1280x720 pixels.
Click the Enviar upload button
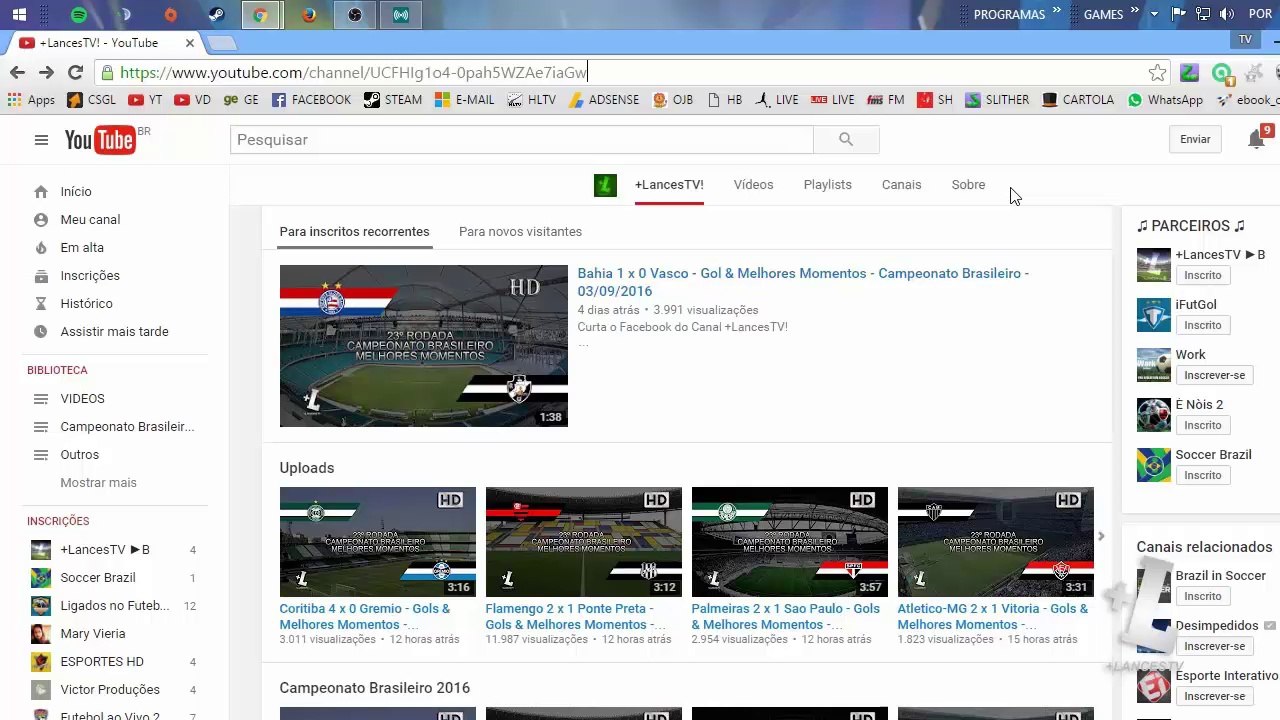(x=1195, y=140)
